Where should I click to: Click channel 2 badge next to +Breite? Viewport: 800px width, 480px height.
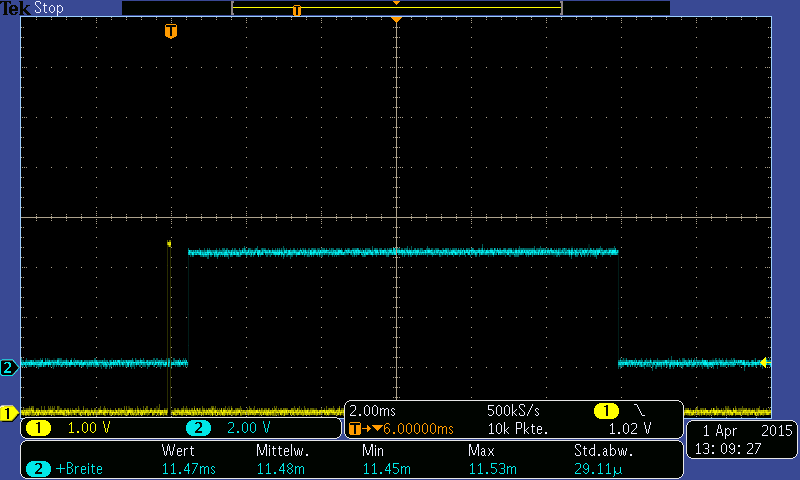coord(38,469)
